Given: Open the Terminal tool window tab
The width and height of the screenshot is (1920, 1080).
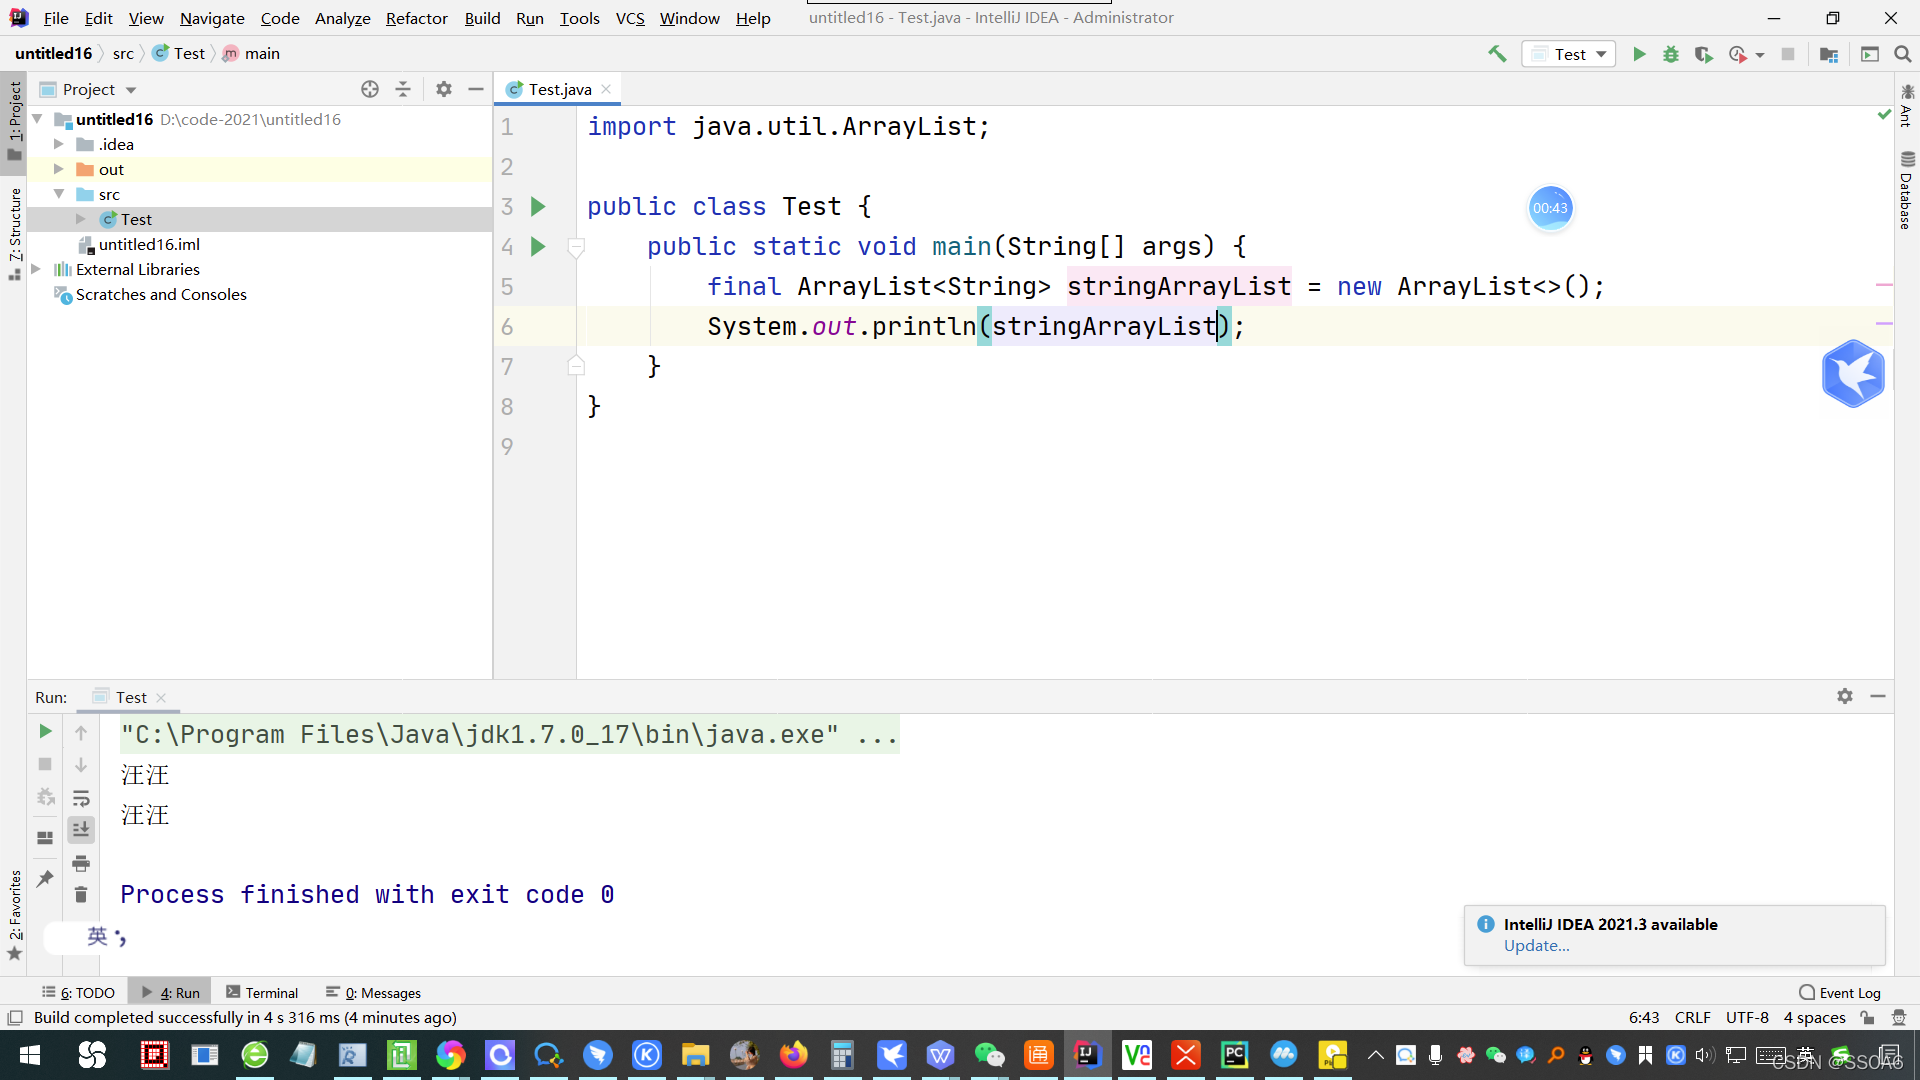Looking at the screenshot, I should click(262, 992).
